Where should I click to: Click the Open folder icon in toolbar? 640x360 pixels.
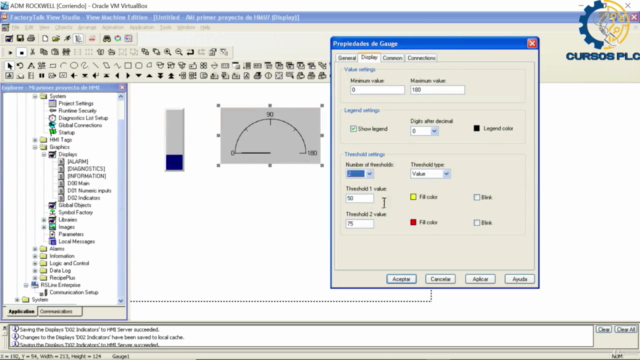(56, 38)
